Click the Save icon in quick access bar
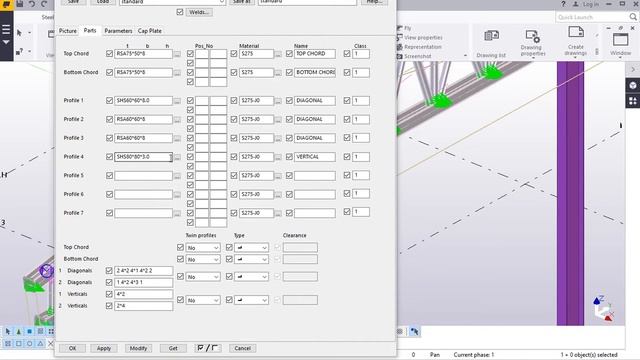 (20, 4)
